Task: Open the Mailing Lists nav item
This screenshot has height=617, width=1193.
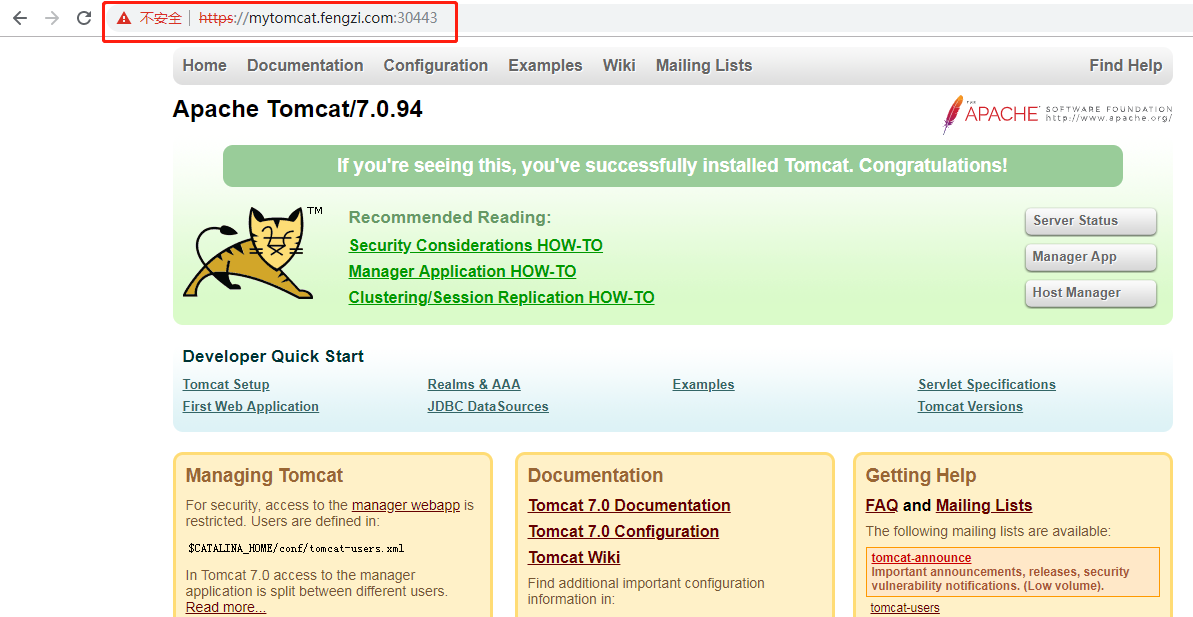Action: [704, 65]
